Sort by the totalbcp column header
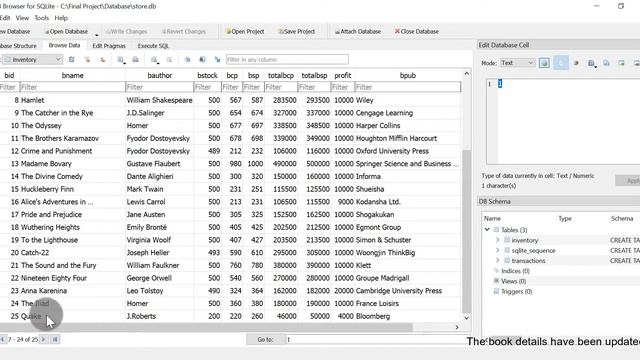The width and height of the screenshot is (640, 360). click(281, 75)
